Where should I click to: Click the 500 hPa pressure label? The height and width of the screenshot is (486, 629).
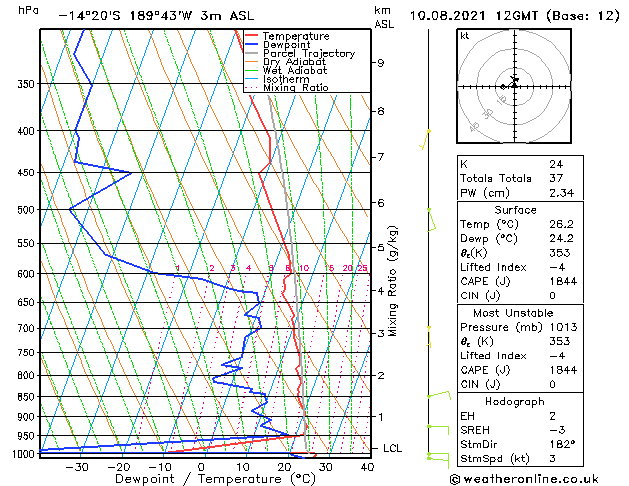tap(26, 210)
